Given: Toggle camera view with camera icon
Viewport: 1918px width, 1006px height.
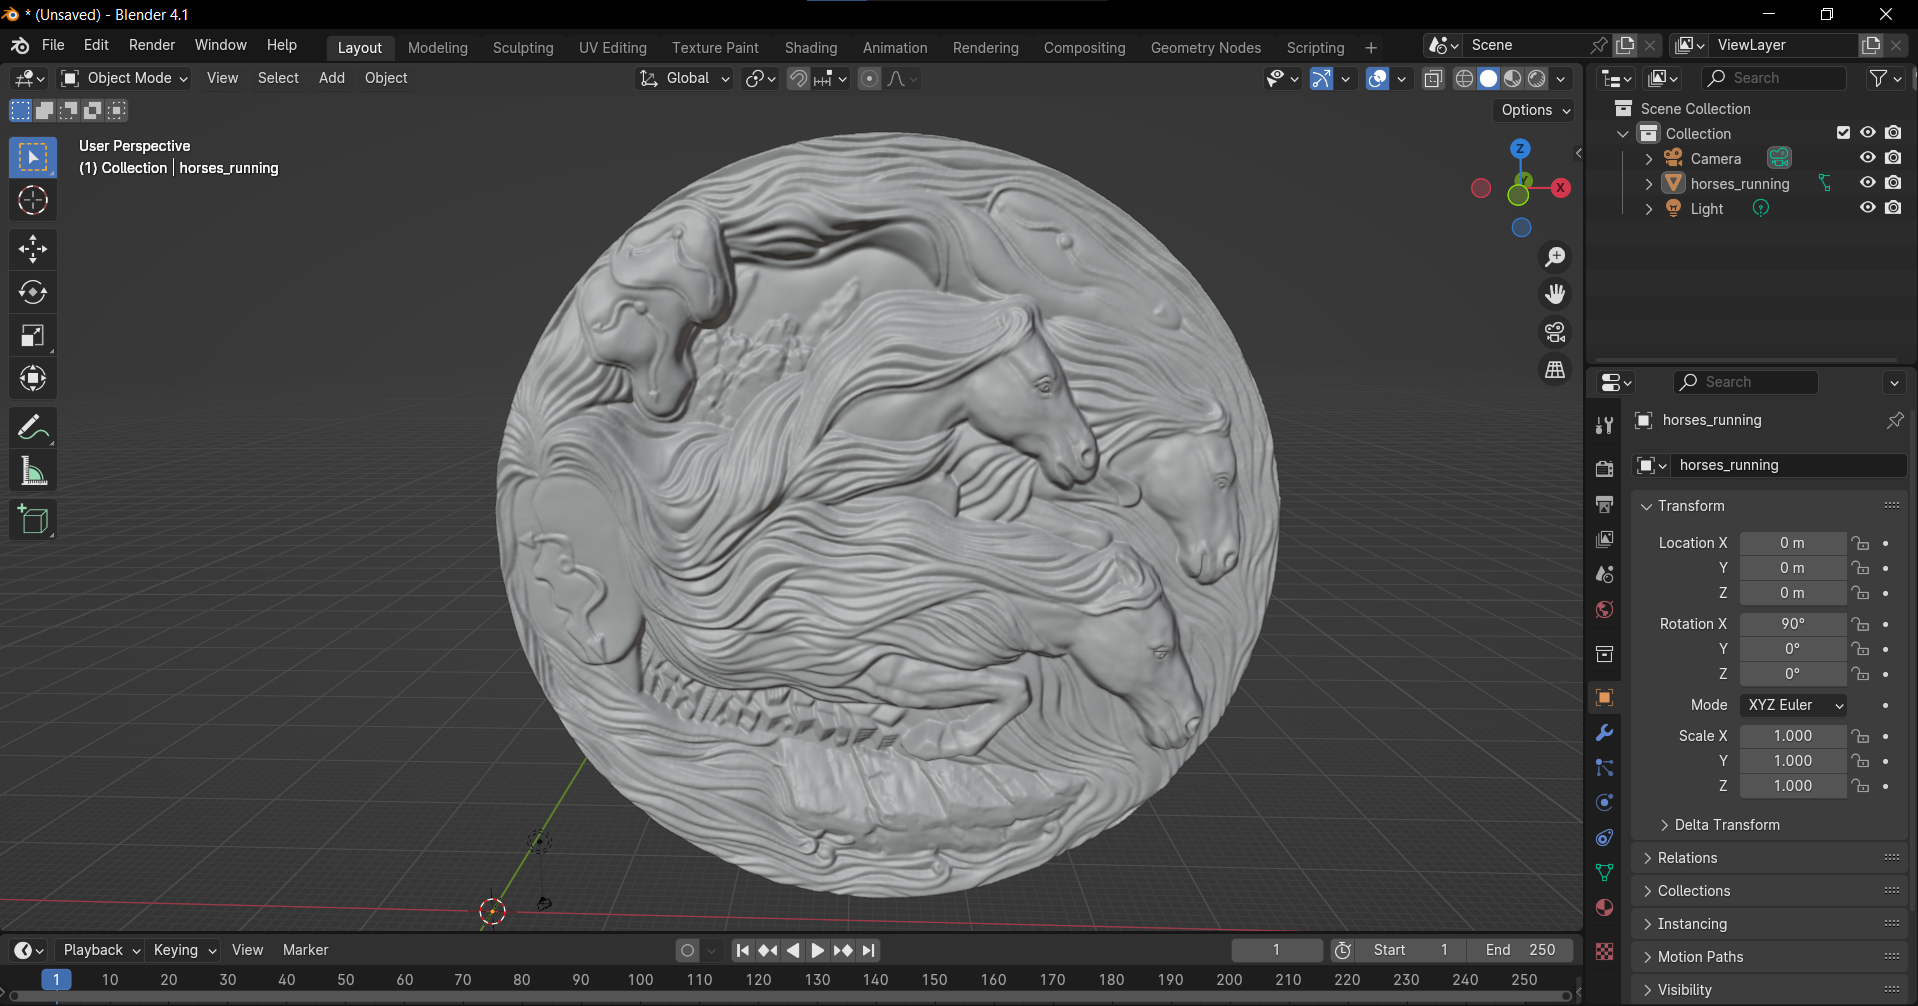Looking at the screenshot, I should (1555, 332).
